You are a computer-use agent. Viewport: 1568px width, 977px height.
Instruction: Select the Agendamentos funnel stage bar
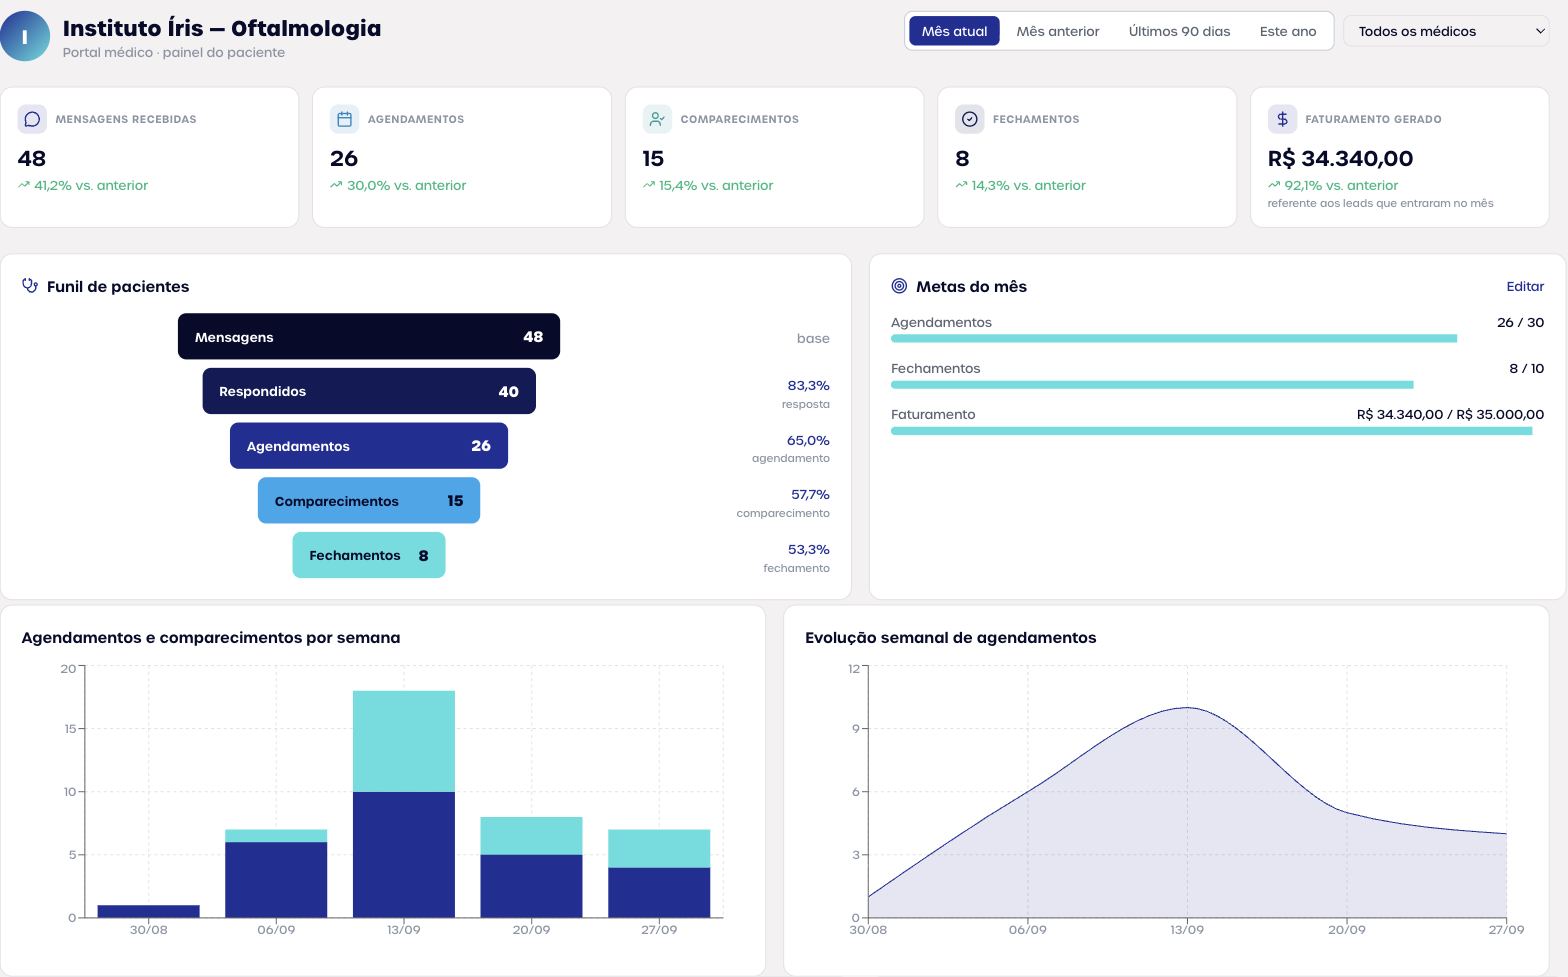[x=369, y=446]
